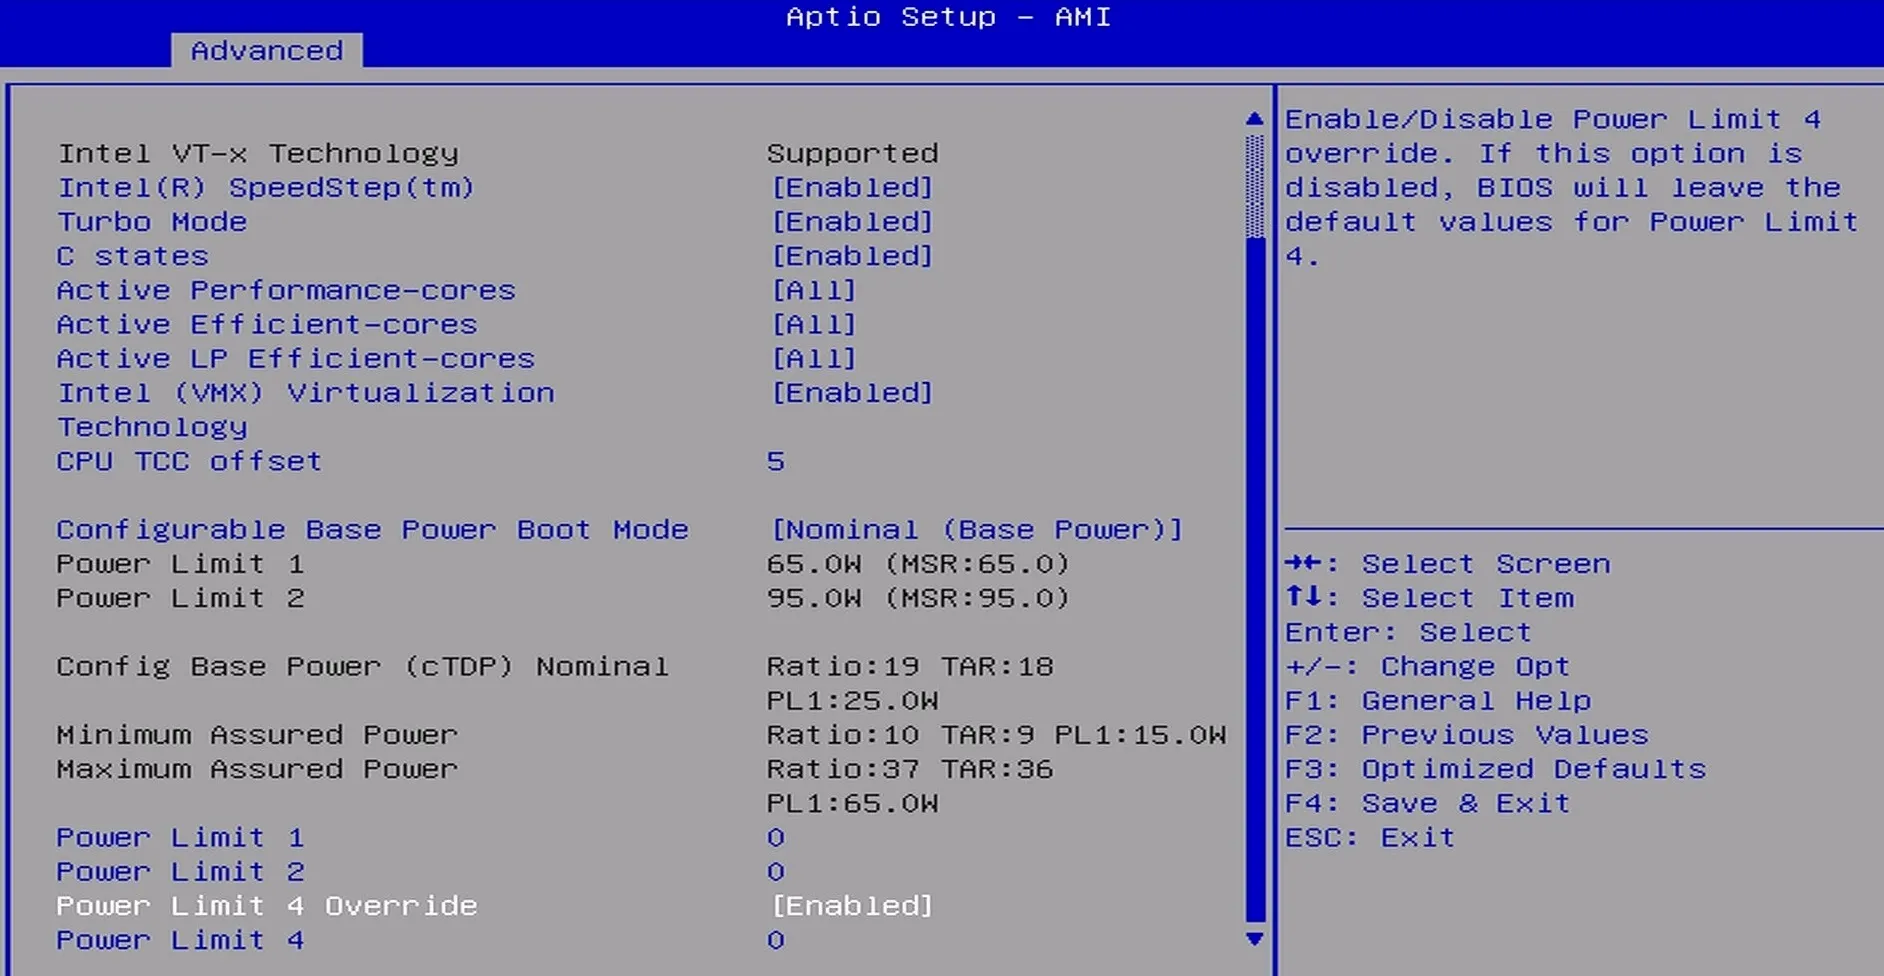
Task: Click the Config Base Power (cTDP) Nominal label
Action: [x=363, y=667]
